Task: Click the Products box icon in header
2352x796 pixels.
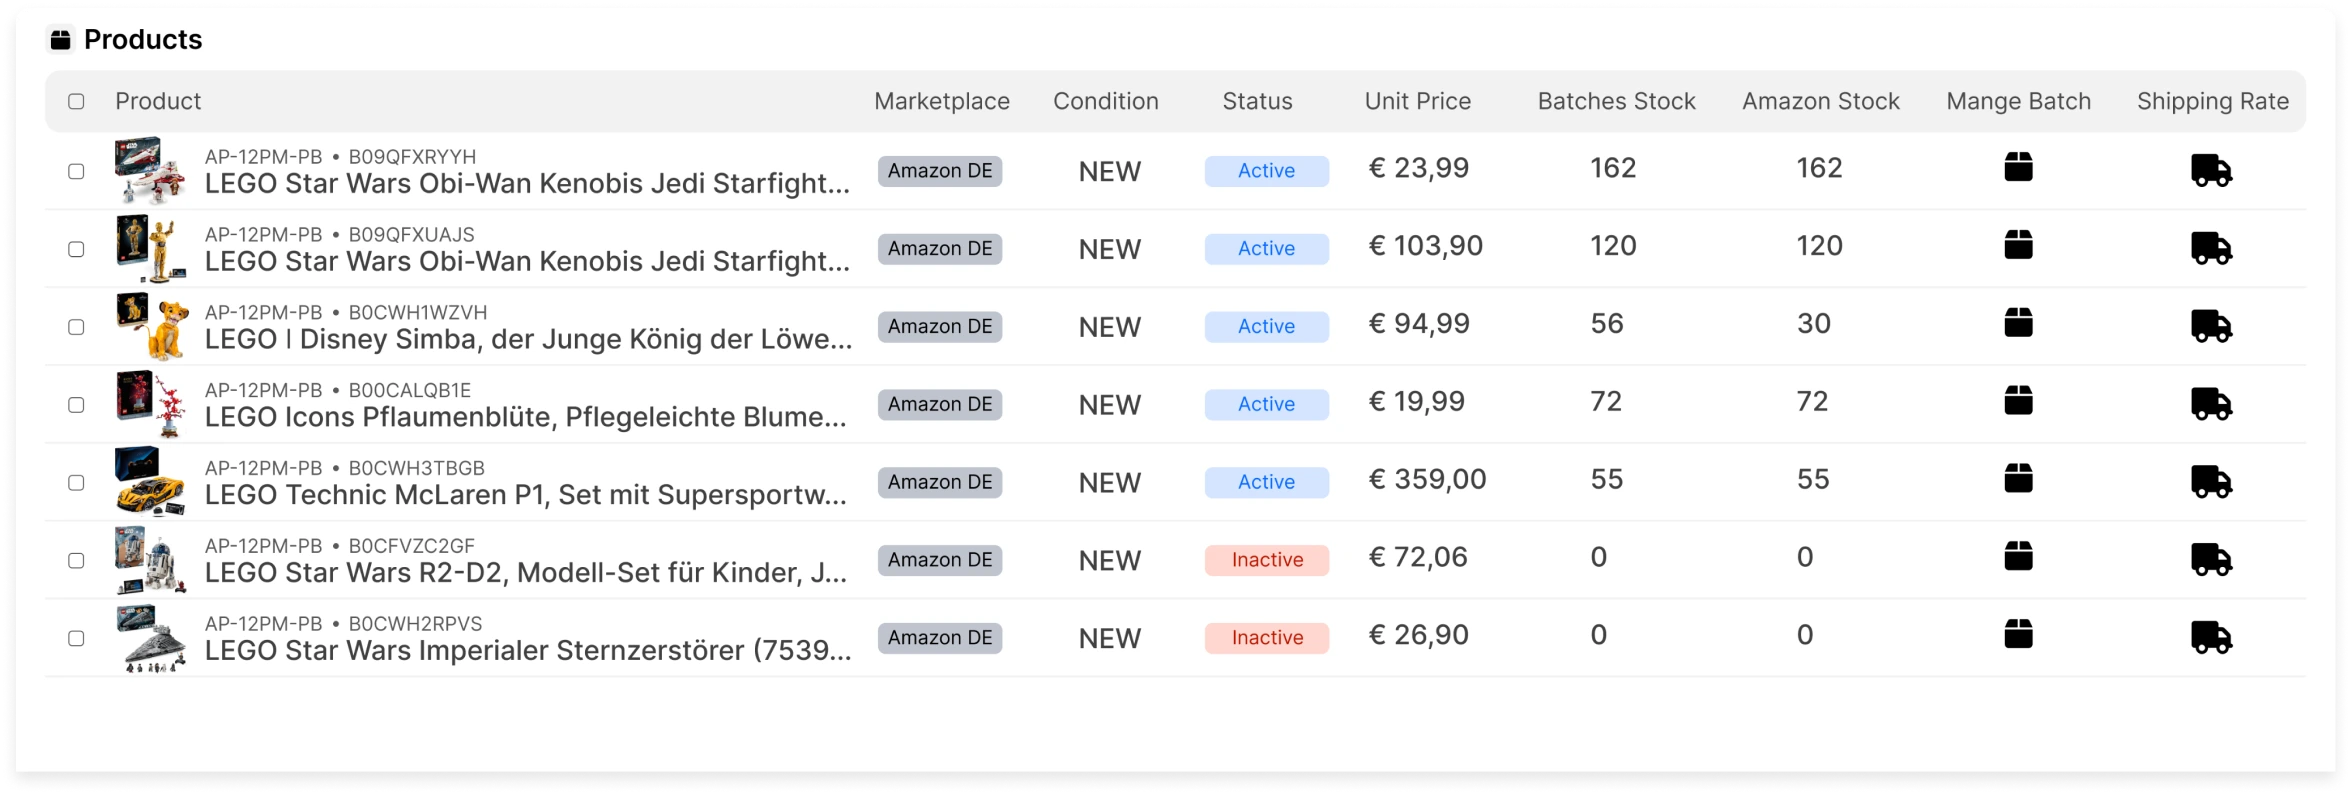Action: [61, 39]
